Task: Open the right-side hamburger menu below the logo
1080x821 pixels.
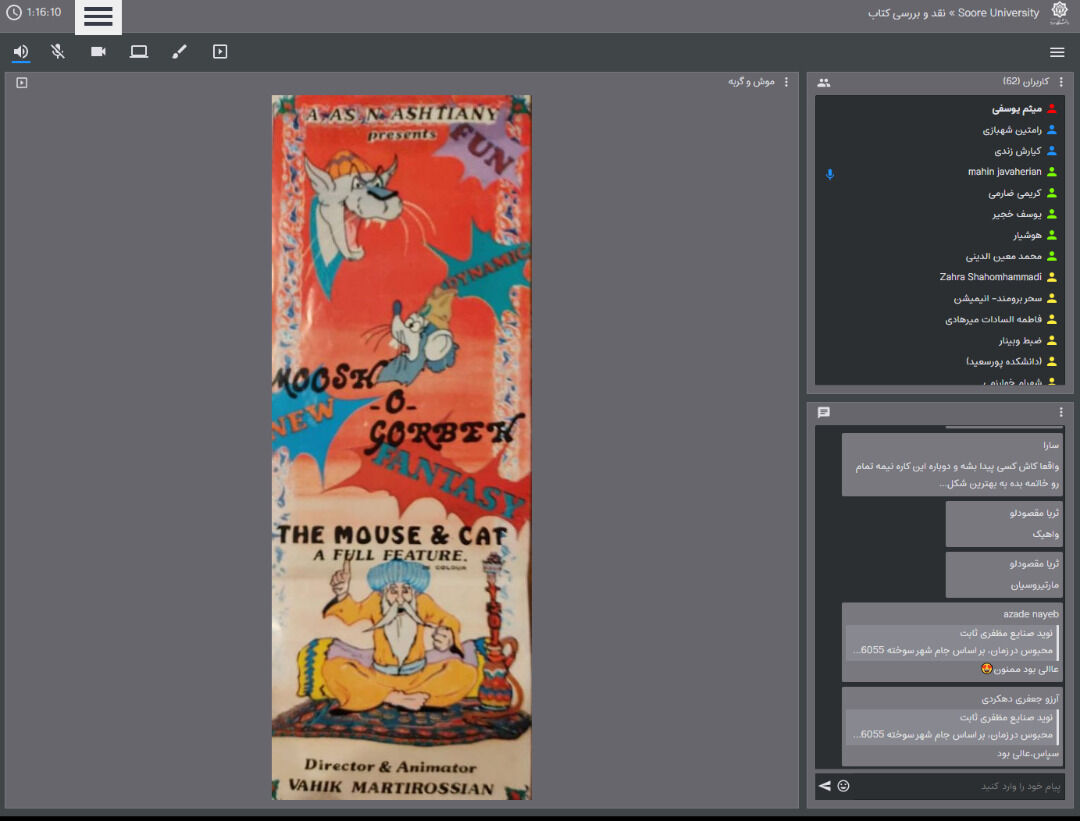Action: pos(1057,53)
